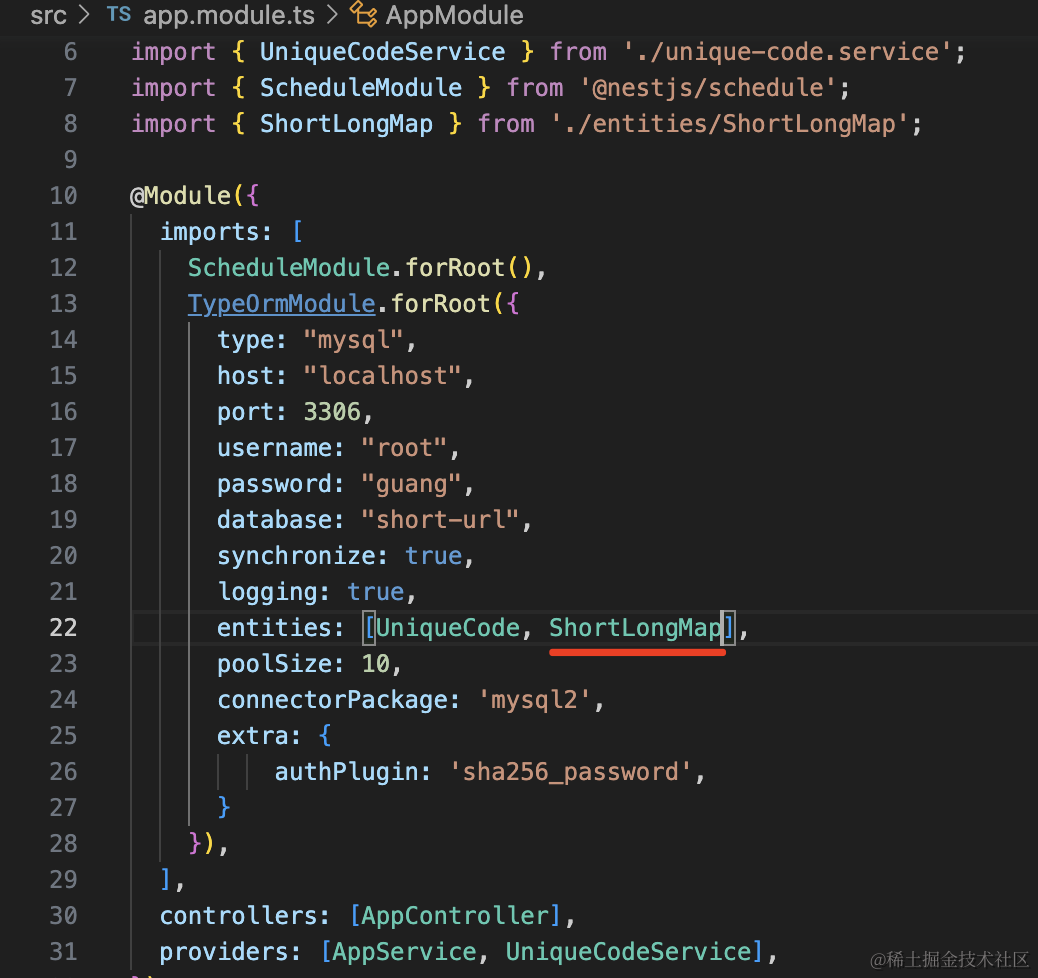Click ShortLongMap in the entities array
Screen dimensions: 1038x978
636,628
